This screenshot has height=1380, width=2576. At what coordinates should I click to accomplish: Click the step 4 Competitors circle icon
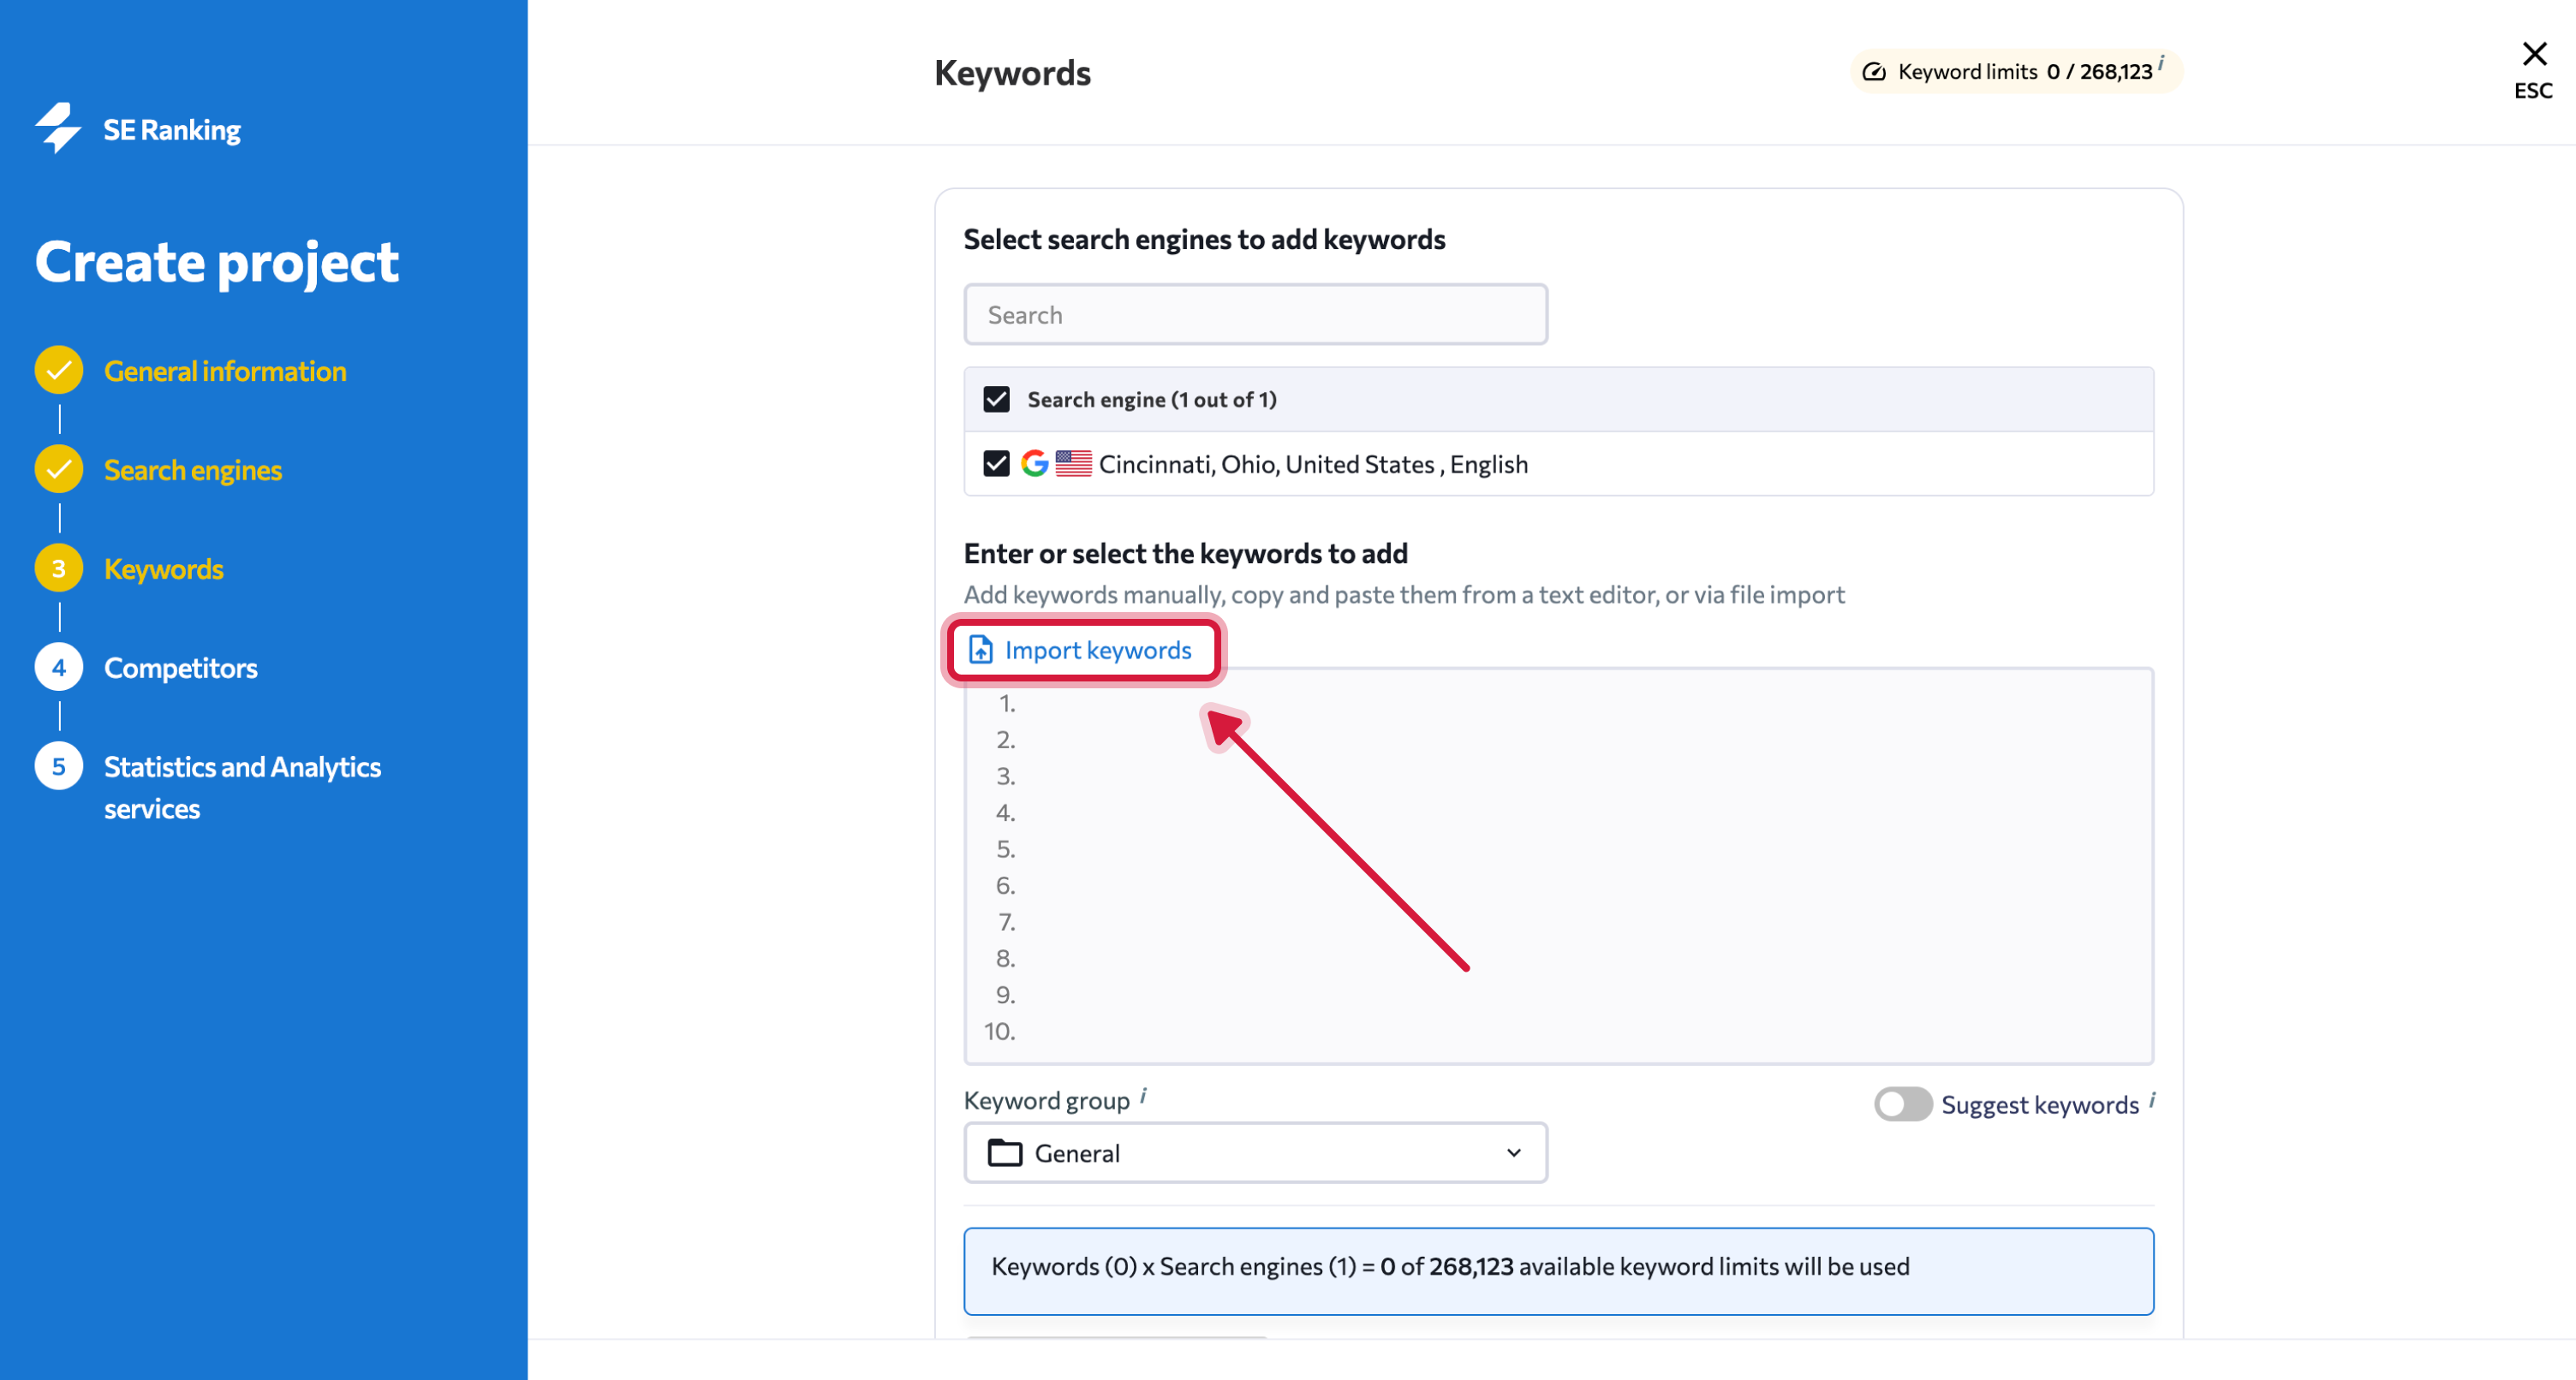(59, 667)
